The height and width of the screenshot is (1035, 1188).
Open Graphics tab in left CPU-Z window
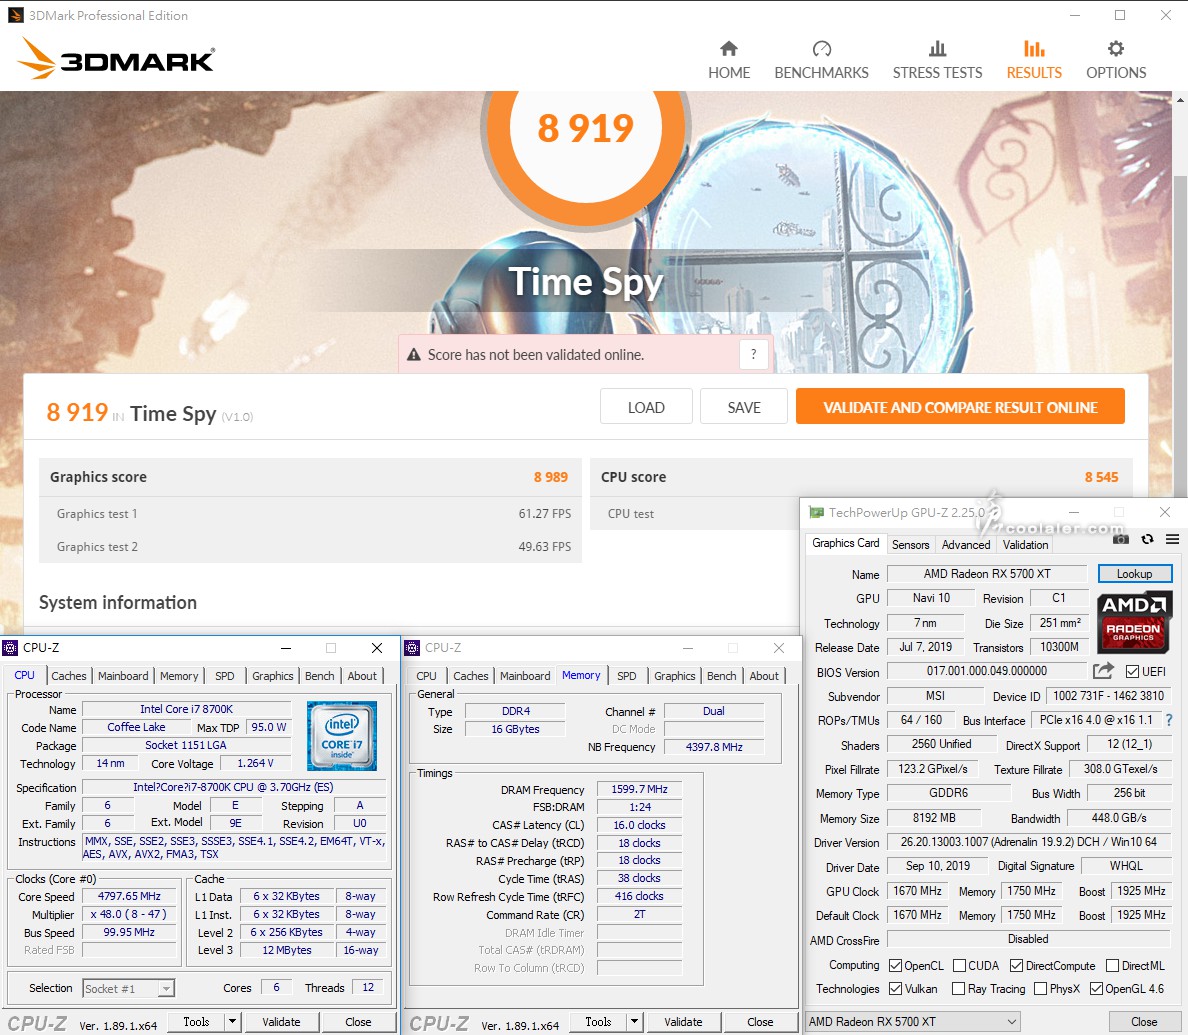click(x=273, y=676)
